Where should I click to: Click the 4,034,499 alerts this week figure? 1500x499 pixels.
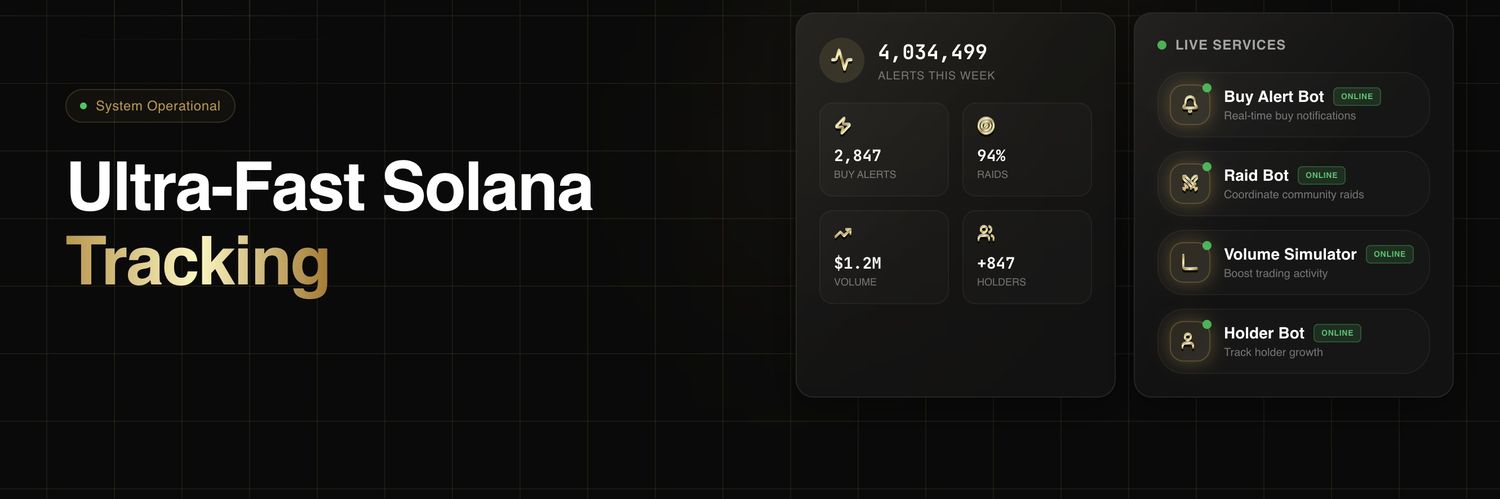click(932, 52)
